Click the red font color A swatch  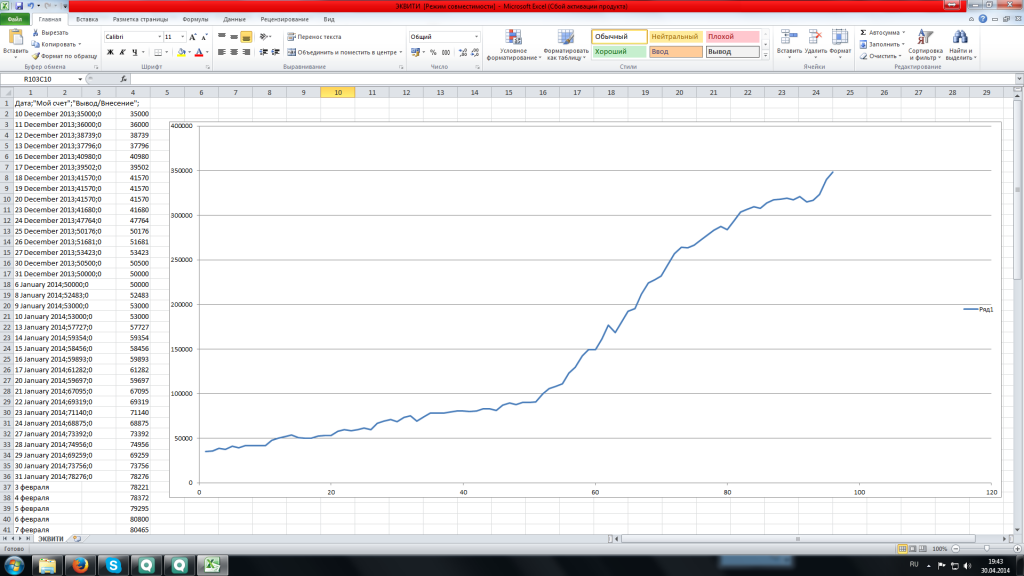point(199,52)
